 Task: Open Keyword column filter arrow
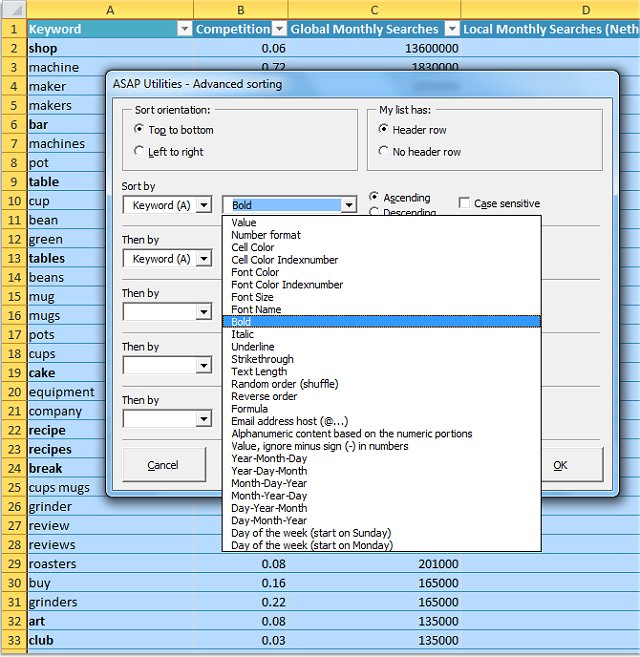click(184, 29)
